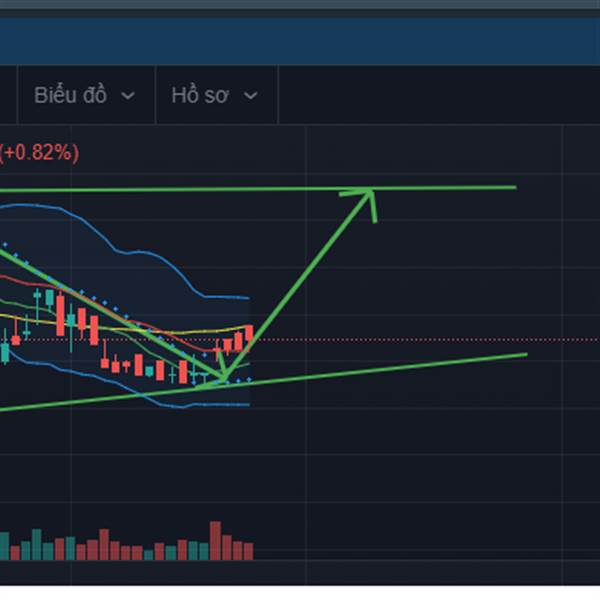Click the Hồ sơ chevron arrow
Screen dimensions: 600x600
coord(251,95)
